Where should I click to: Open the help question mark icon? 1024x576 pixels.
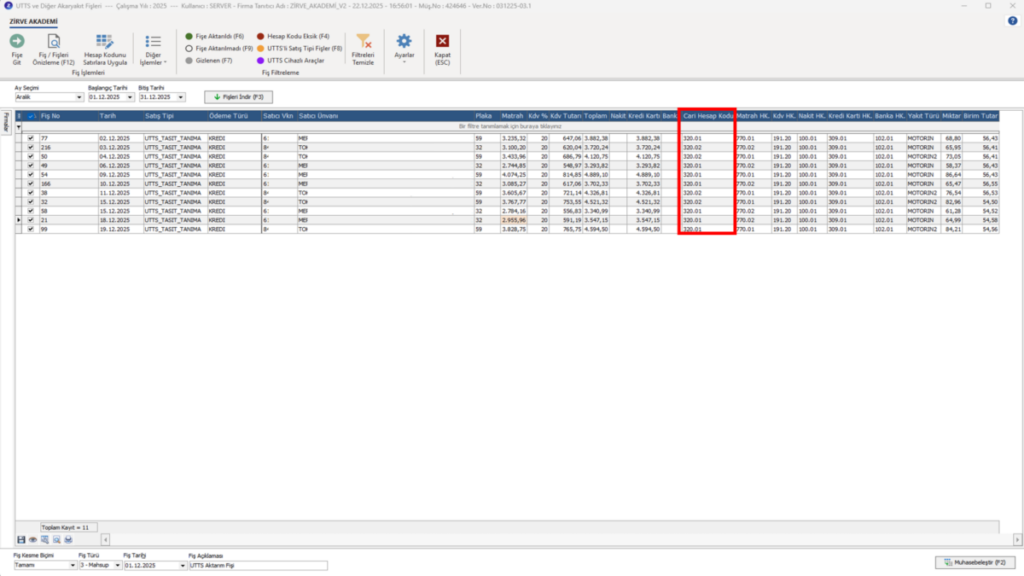1012,21
